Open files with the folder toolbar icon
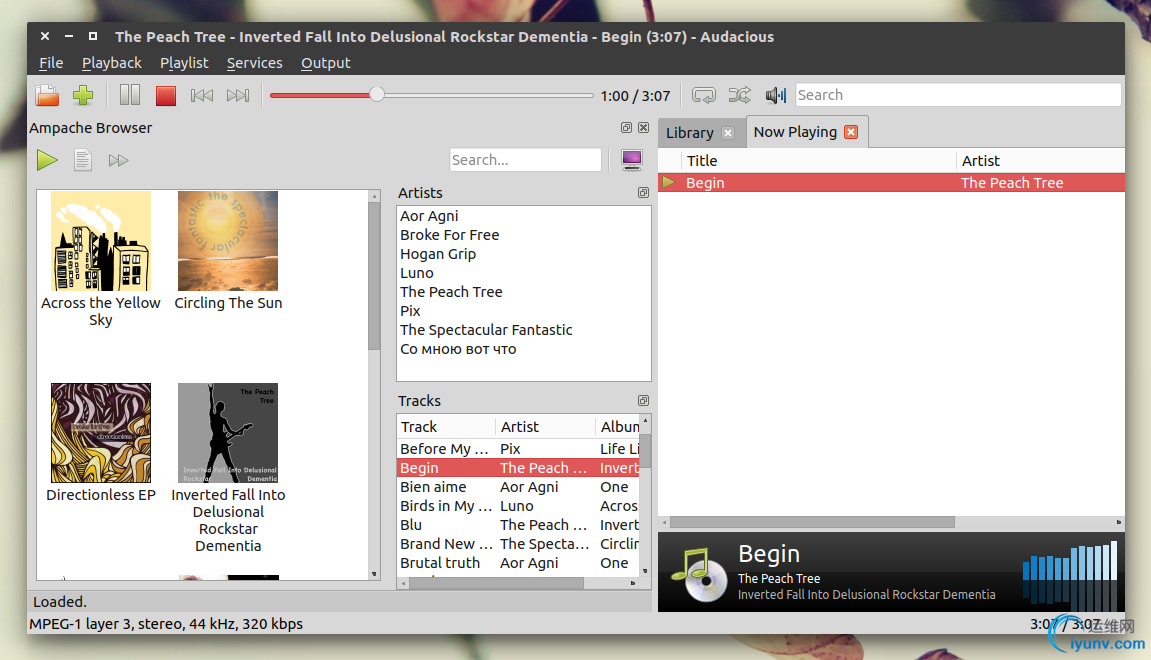 [47, 95]
